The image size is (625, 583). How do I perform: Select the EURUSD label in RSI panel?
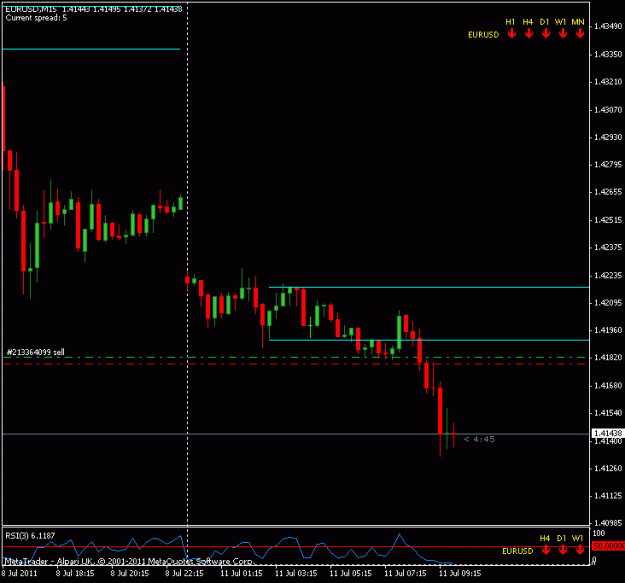[x=517, y=551]
